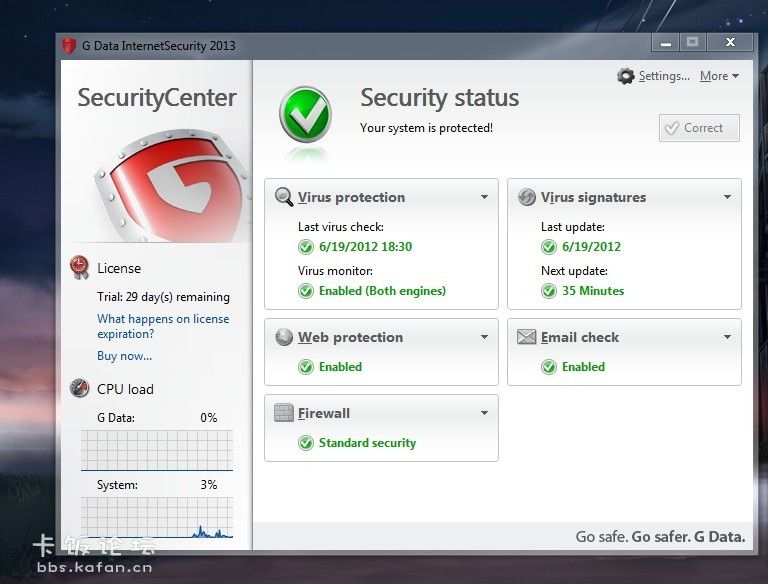768x584 pixels.
Task: Expand the Virus signatures dropdown arrow
Action: 727,197
